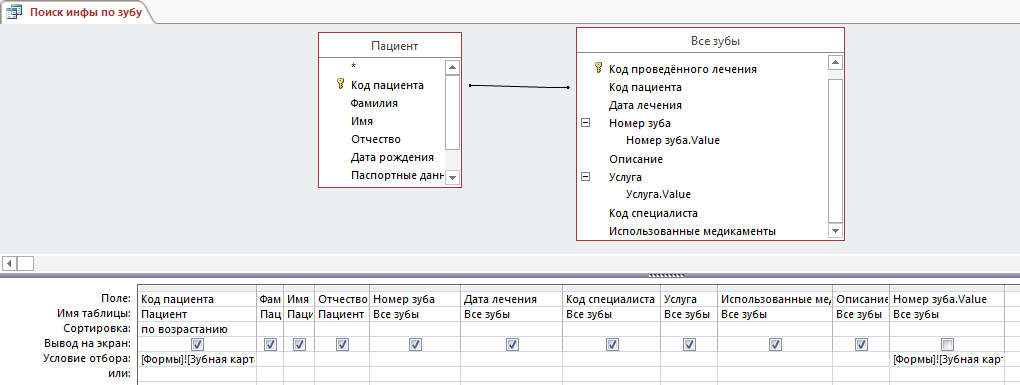Click the Поле cell containing Номер зуба.Value
Viewport: 1020px width, 385px height.
947,299
